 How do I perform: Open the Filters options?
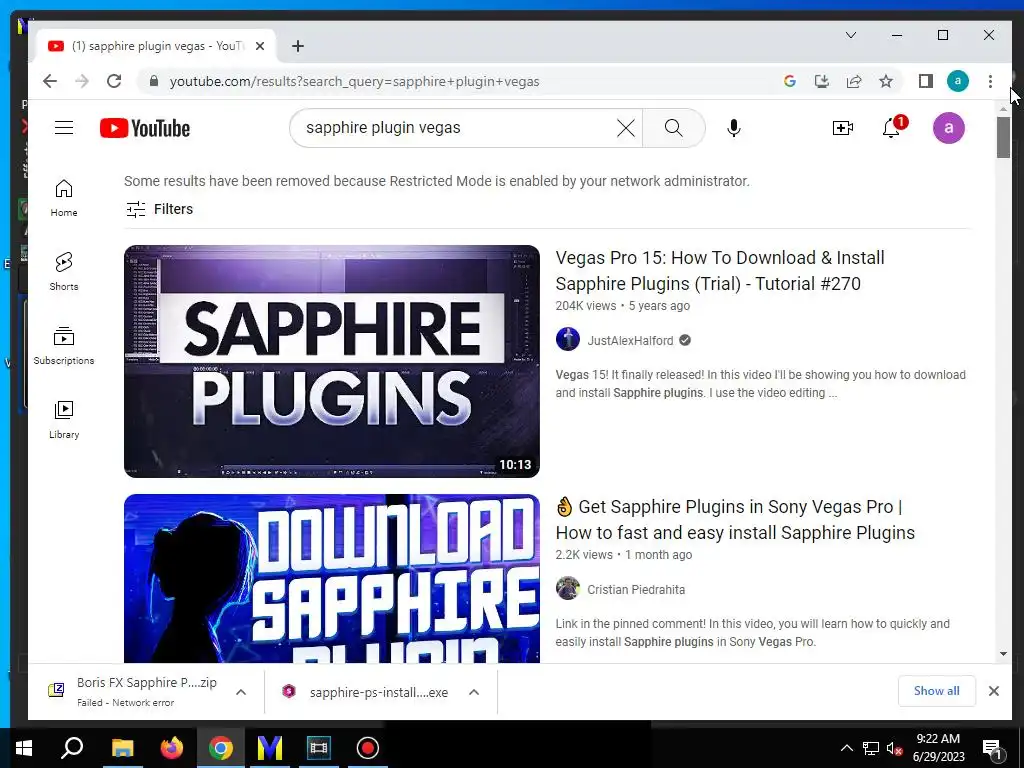click(x=159, y=209)
